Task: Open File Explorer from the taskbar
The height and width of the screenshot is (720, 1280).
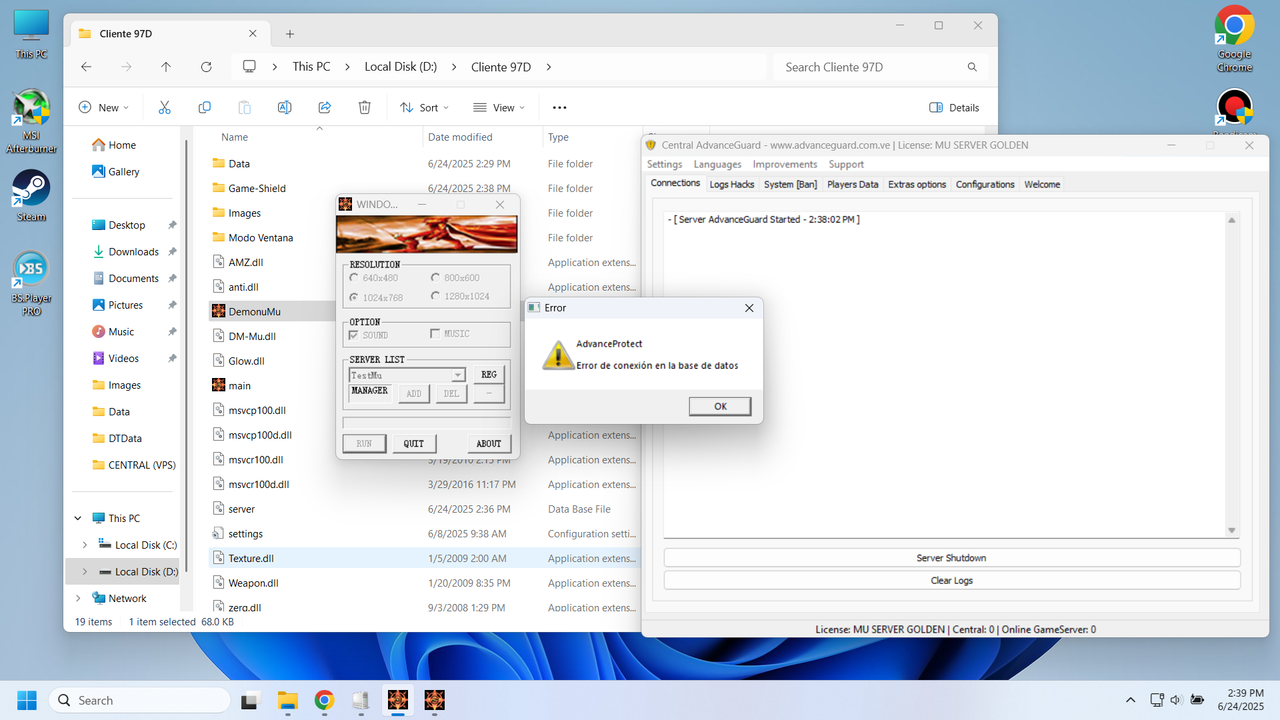Action: (x=287, y=700)
